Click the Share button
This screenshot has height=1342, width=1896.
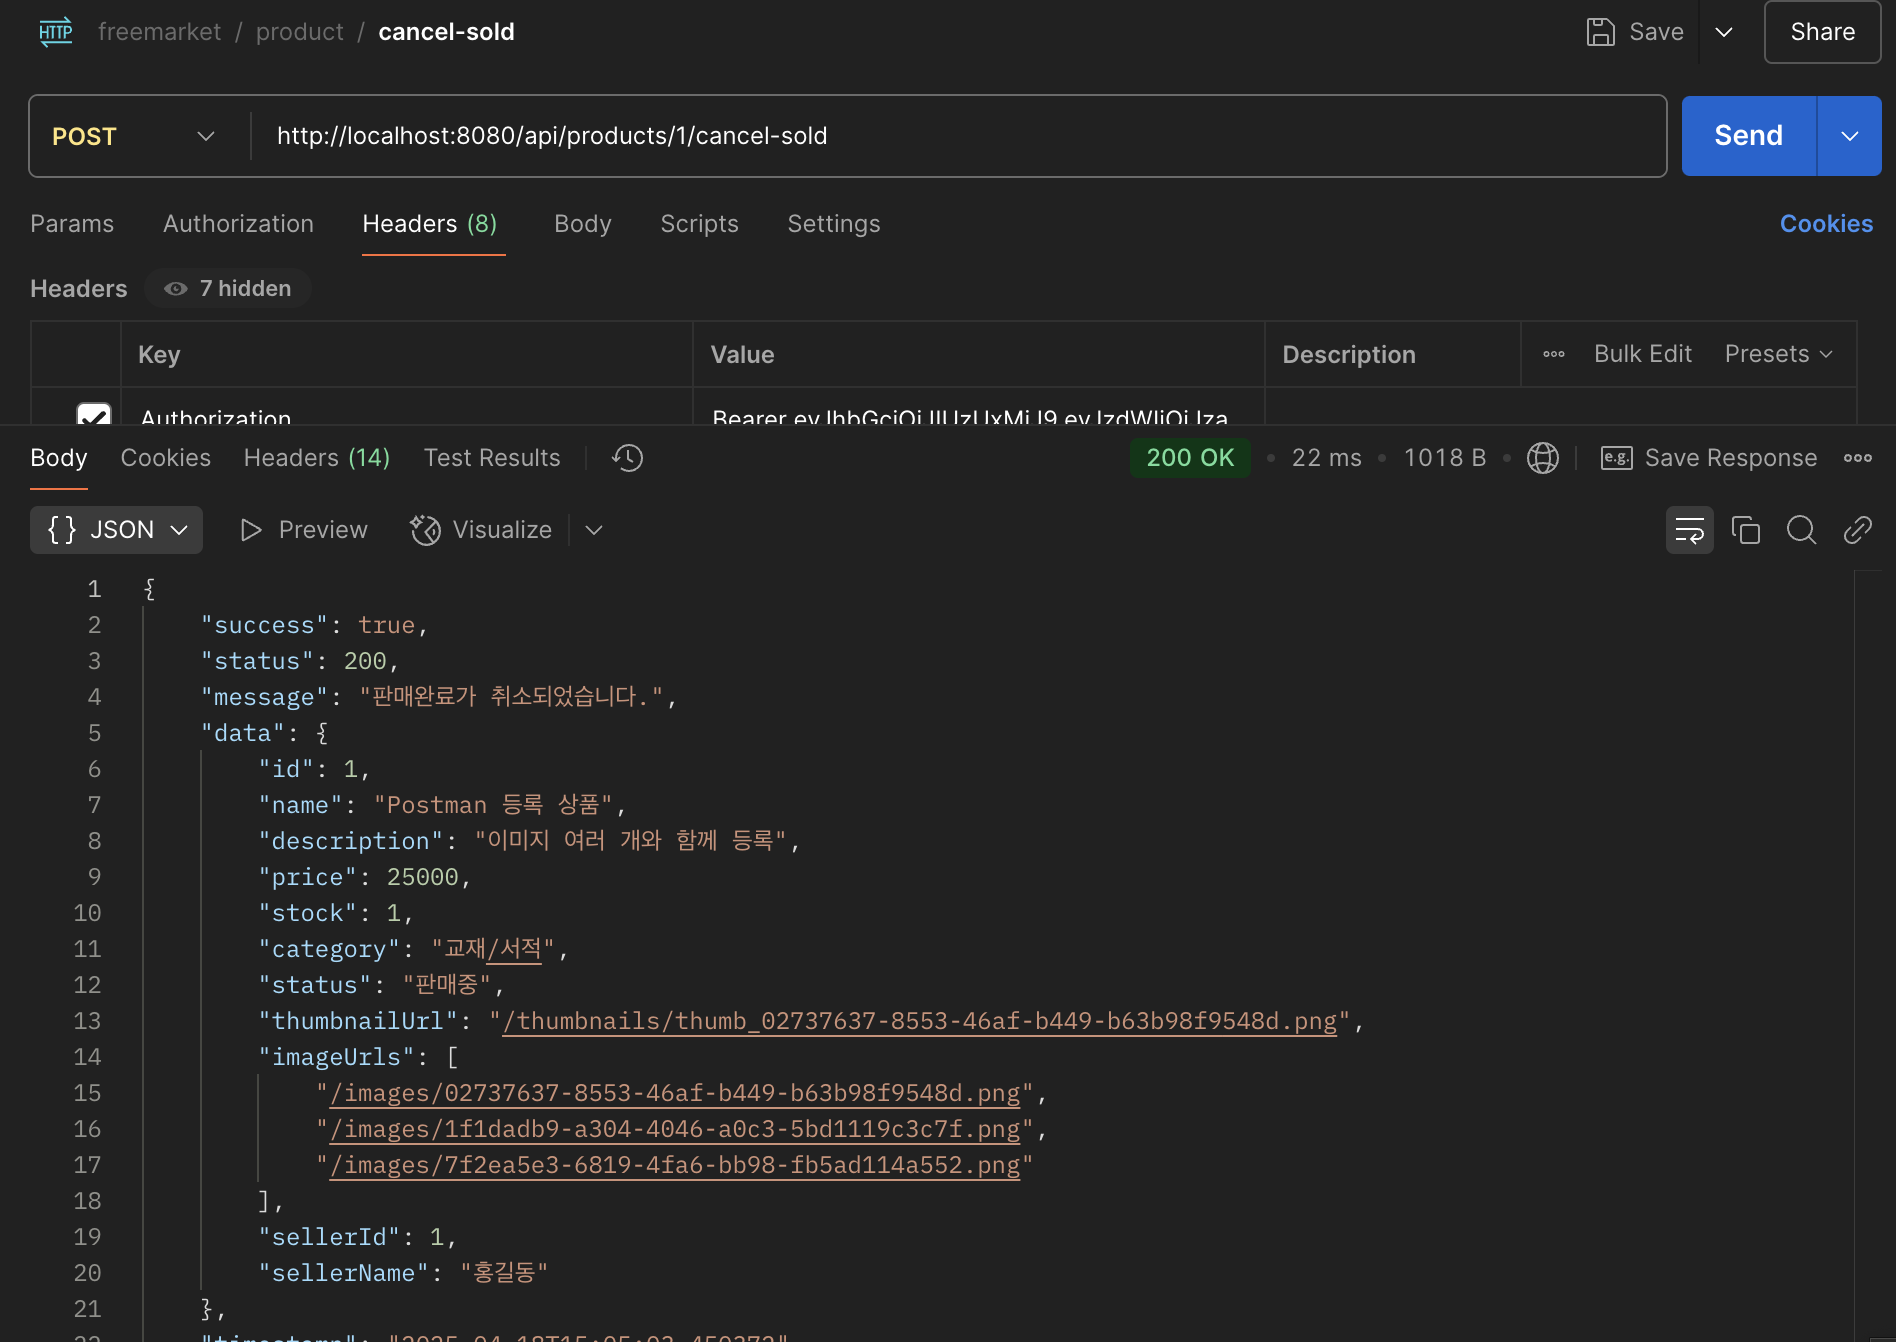pyautogui.click(x=1822, y=32)
